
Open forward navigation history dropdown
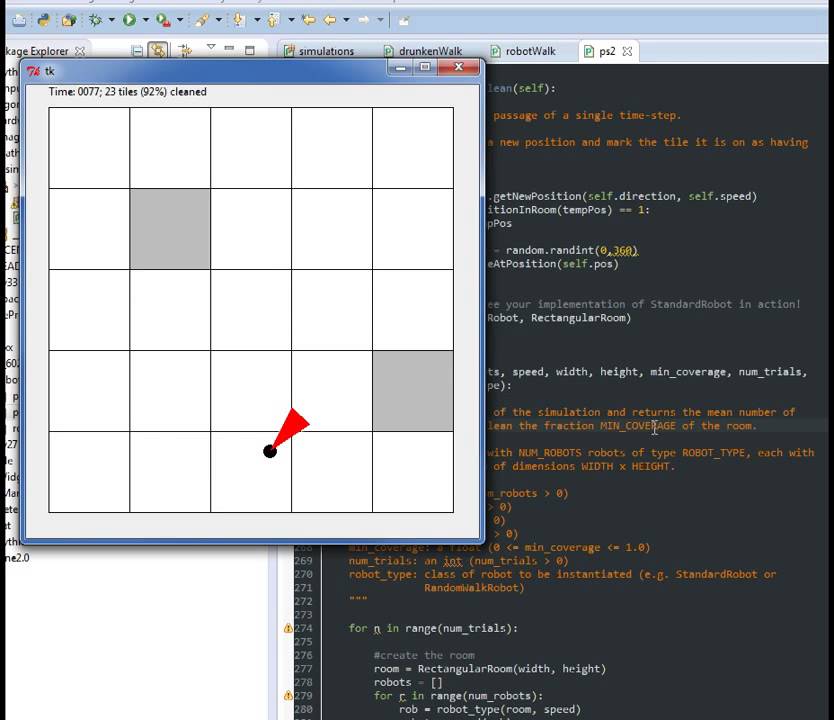(x=380, y=20)
